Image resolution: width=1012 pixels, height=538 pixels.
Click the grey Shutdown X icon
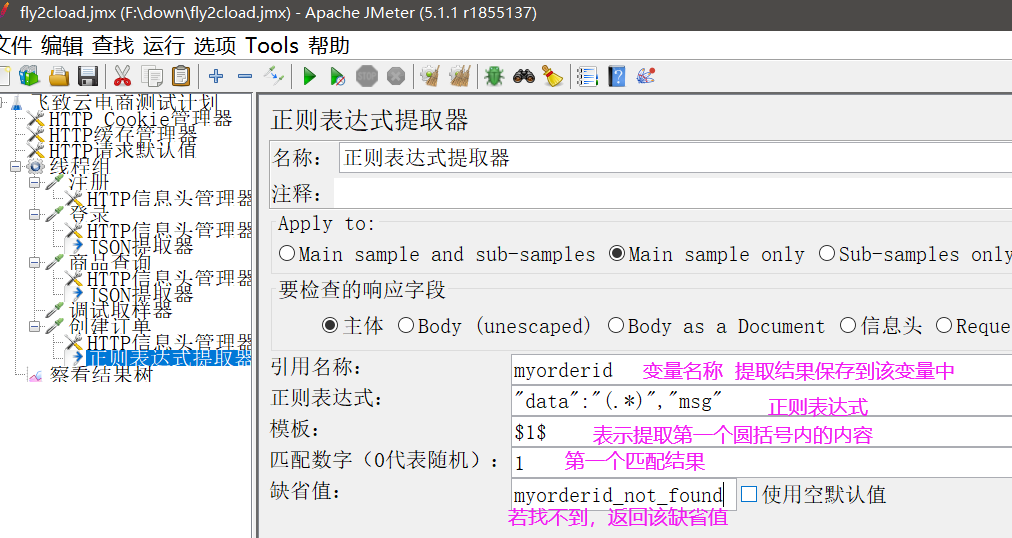click(x=396, y=76)
